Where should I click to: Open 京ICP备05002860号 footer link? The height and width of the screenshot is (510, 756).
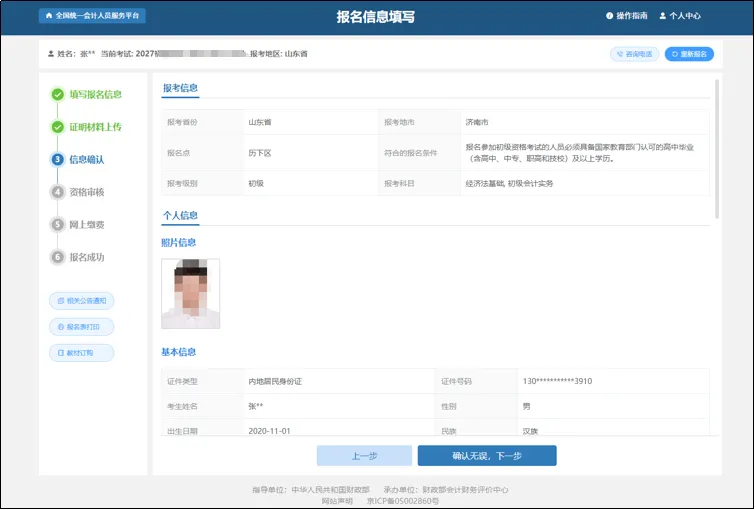[x=403, y=501]
